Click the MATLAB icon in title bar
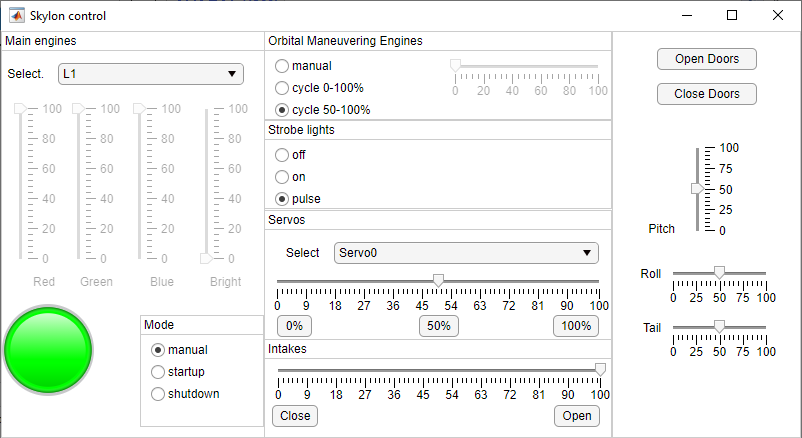Viewport: 802px width, 438px height. coord(17,16)
